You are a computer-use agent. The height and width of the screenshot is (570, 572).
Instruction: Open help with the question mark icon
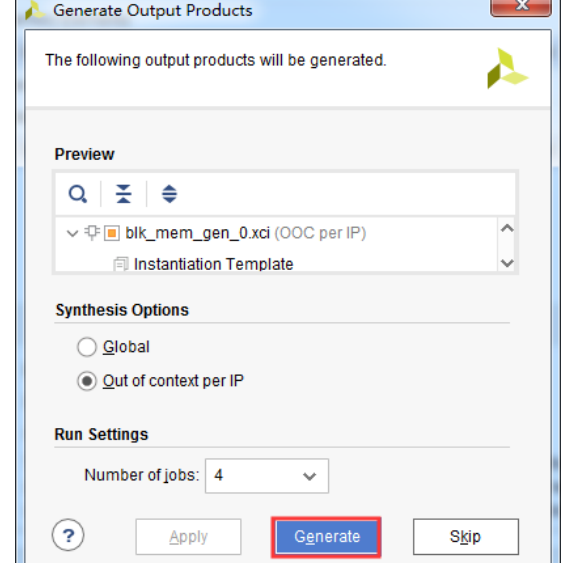[68, 535]
